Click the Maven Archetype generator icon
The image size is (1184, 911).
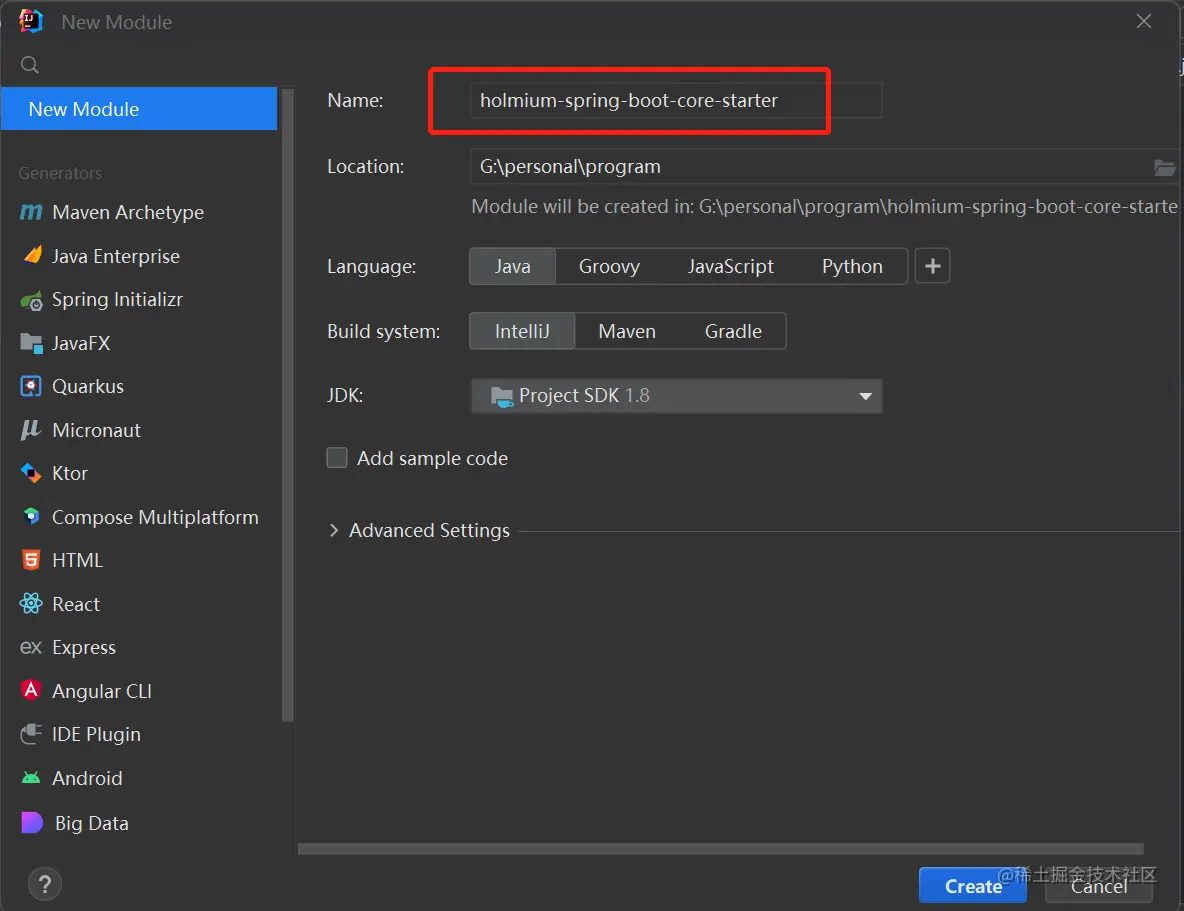[x=31, y=213]
